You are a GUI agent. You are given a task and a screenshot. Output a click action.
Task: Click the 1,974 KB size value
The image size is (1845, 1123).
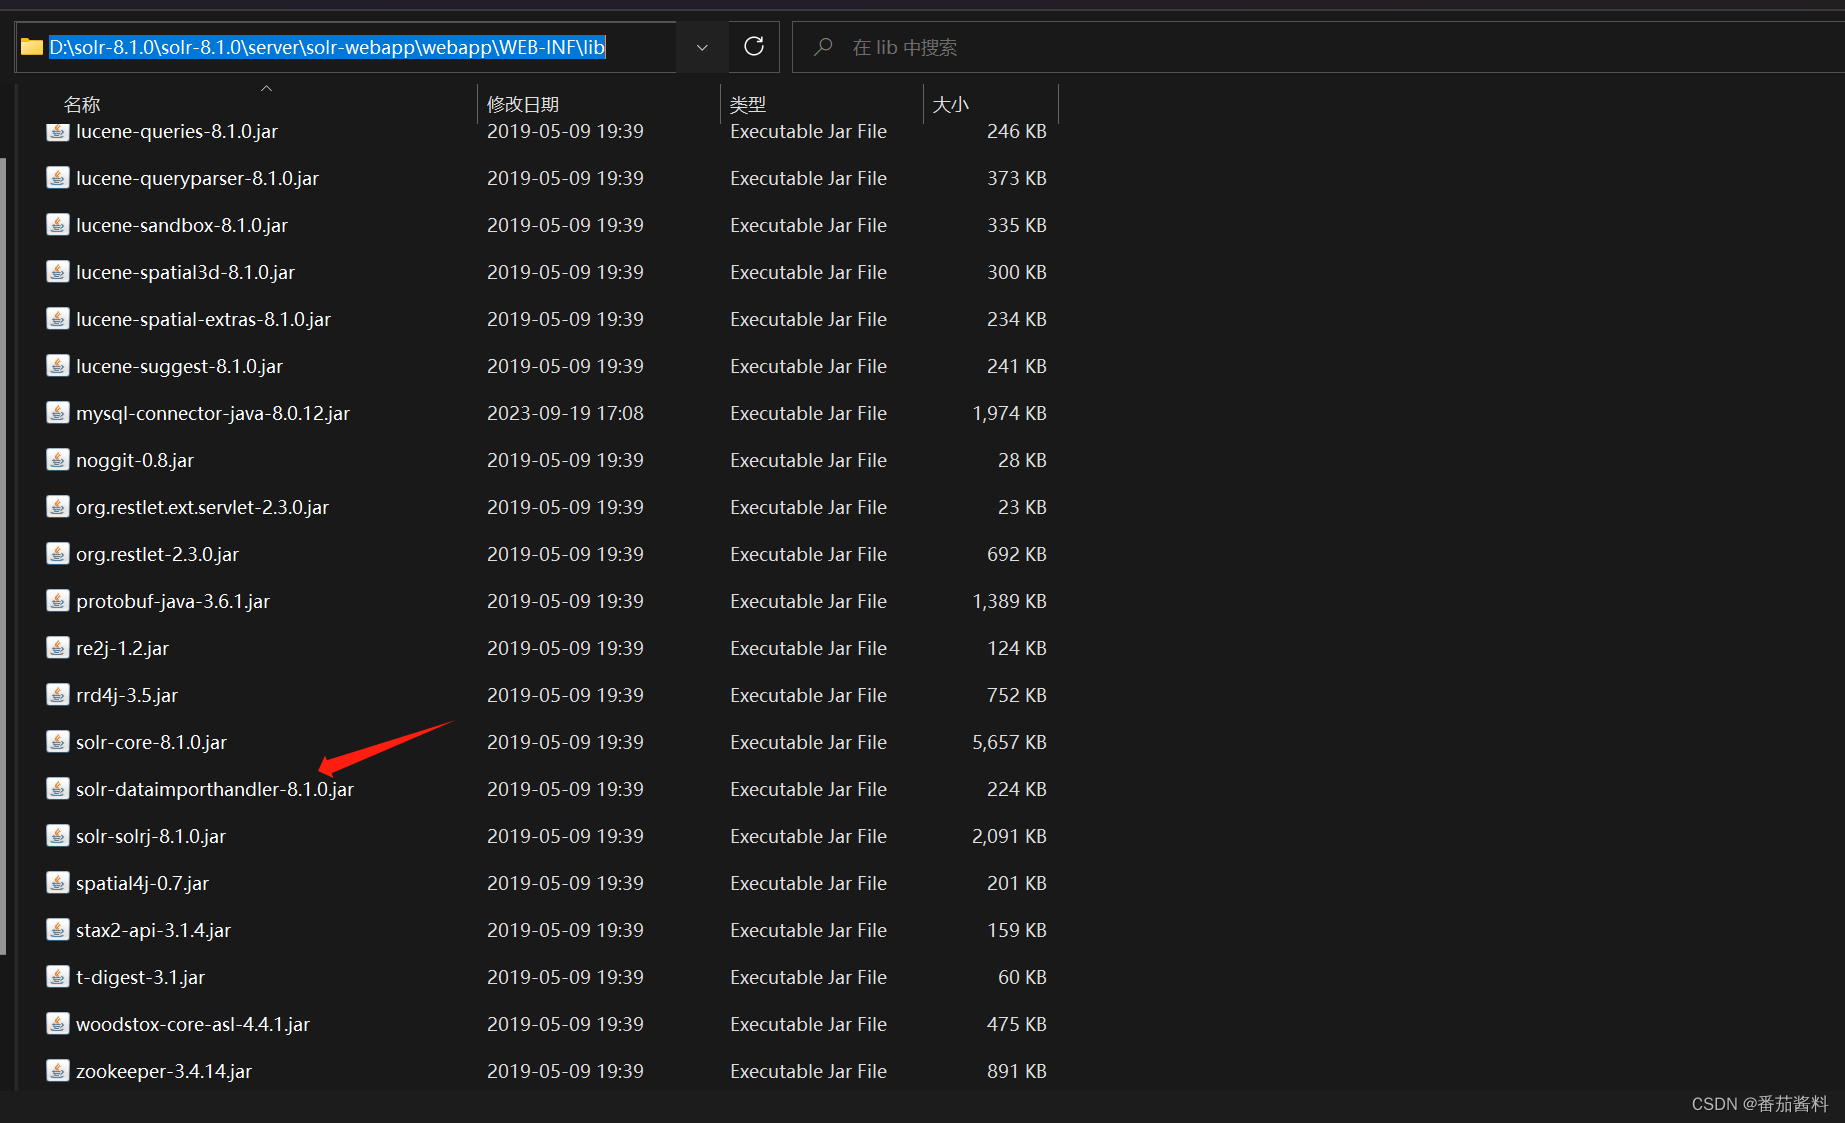coord(1009,413)
